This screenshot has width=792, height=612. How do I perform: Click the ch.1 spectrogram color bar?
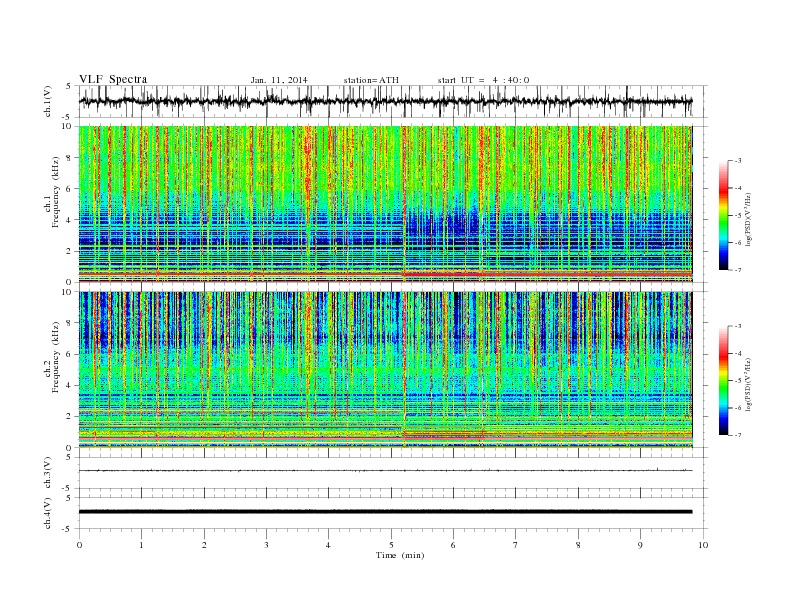click(723, 216)
